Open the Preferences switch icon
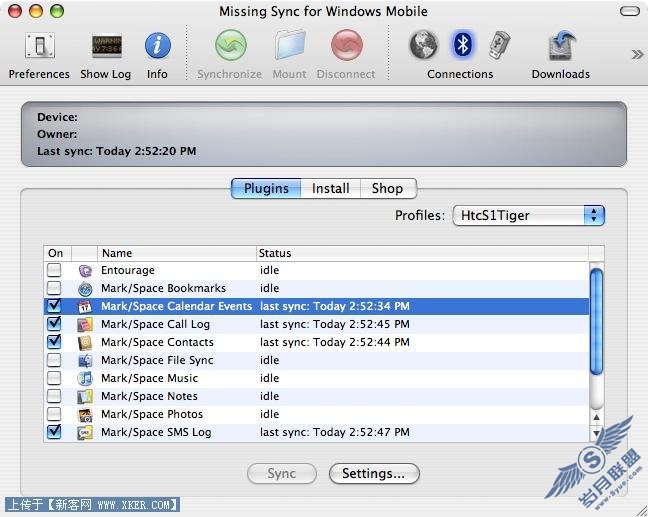Image resolution: width=648 pixels, height=517 pixels. click(40, 45)
